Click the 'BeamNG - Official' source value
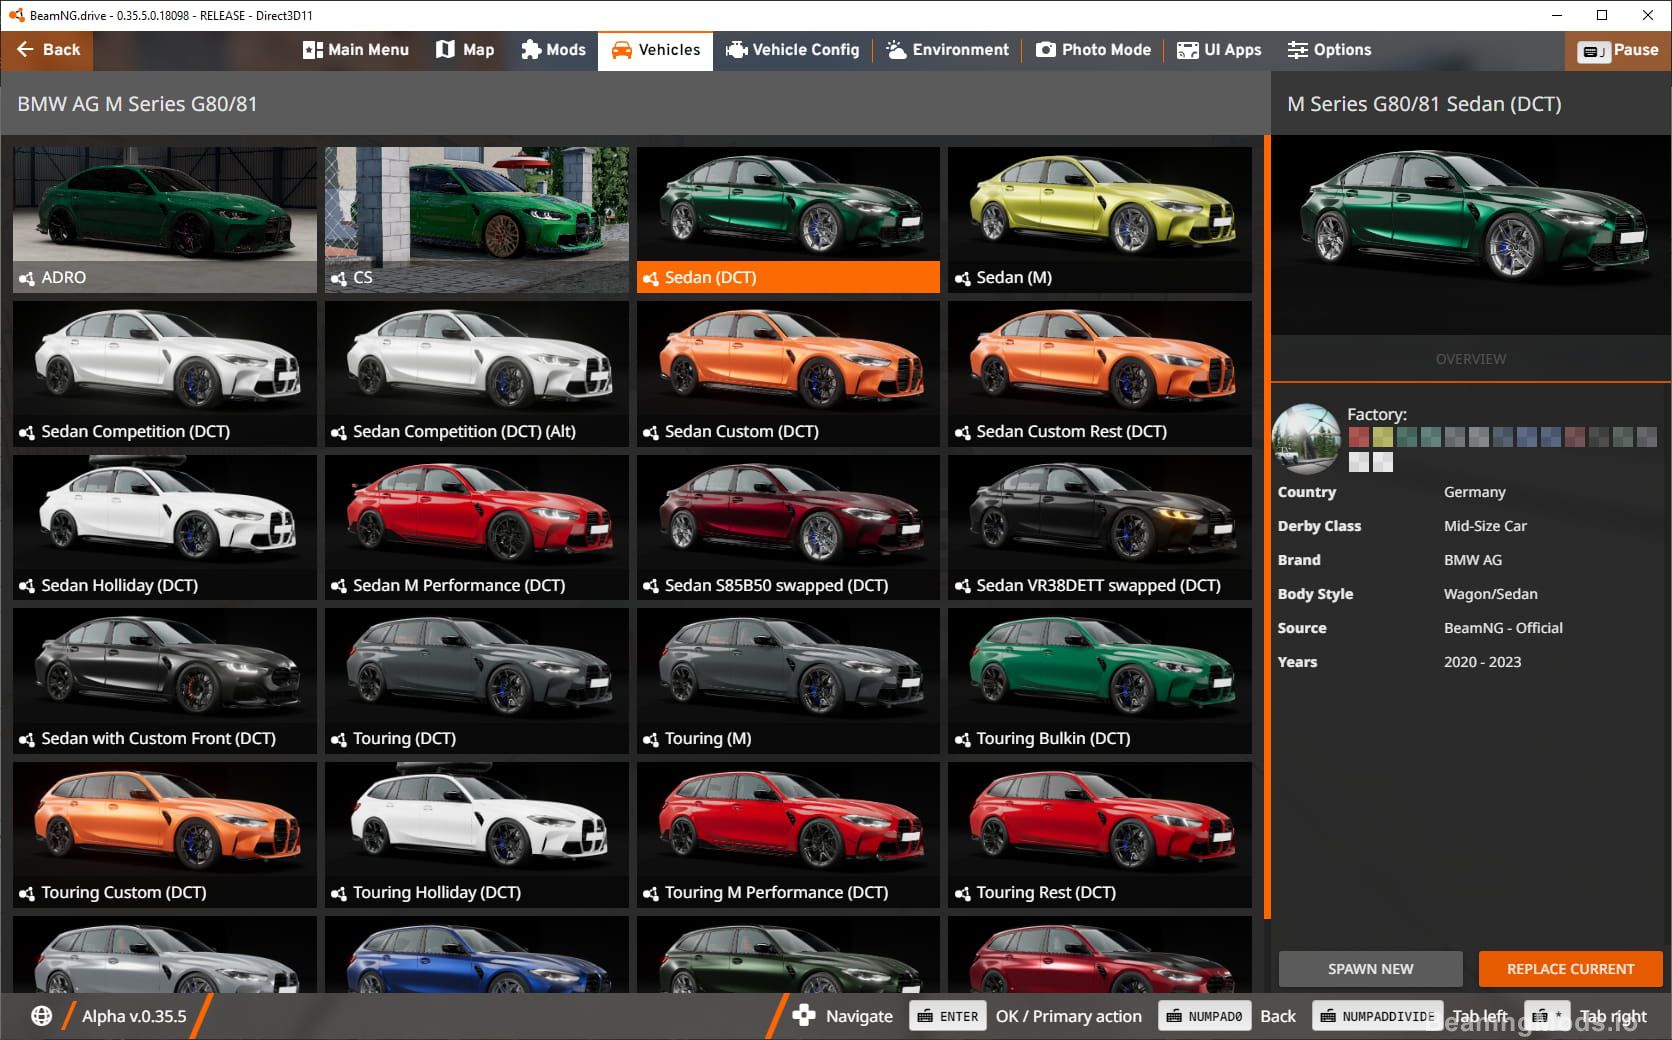The height and width of the screenshot is (1040, 1672). pos(1502,628)
